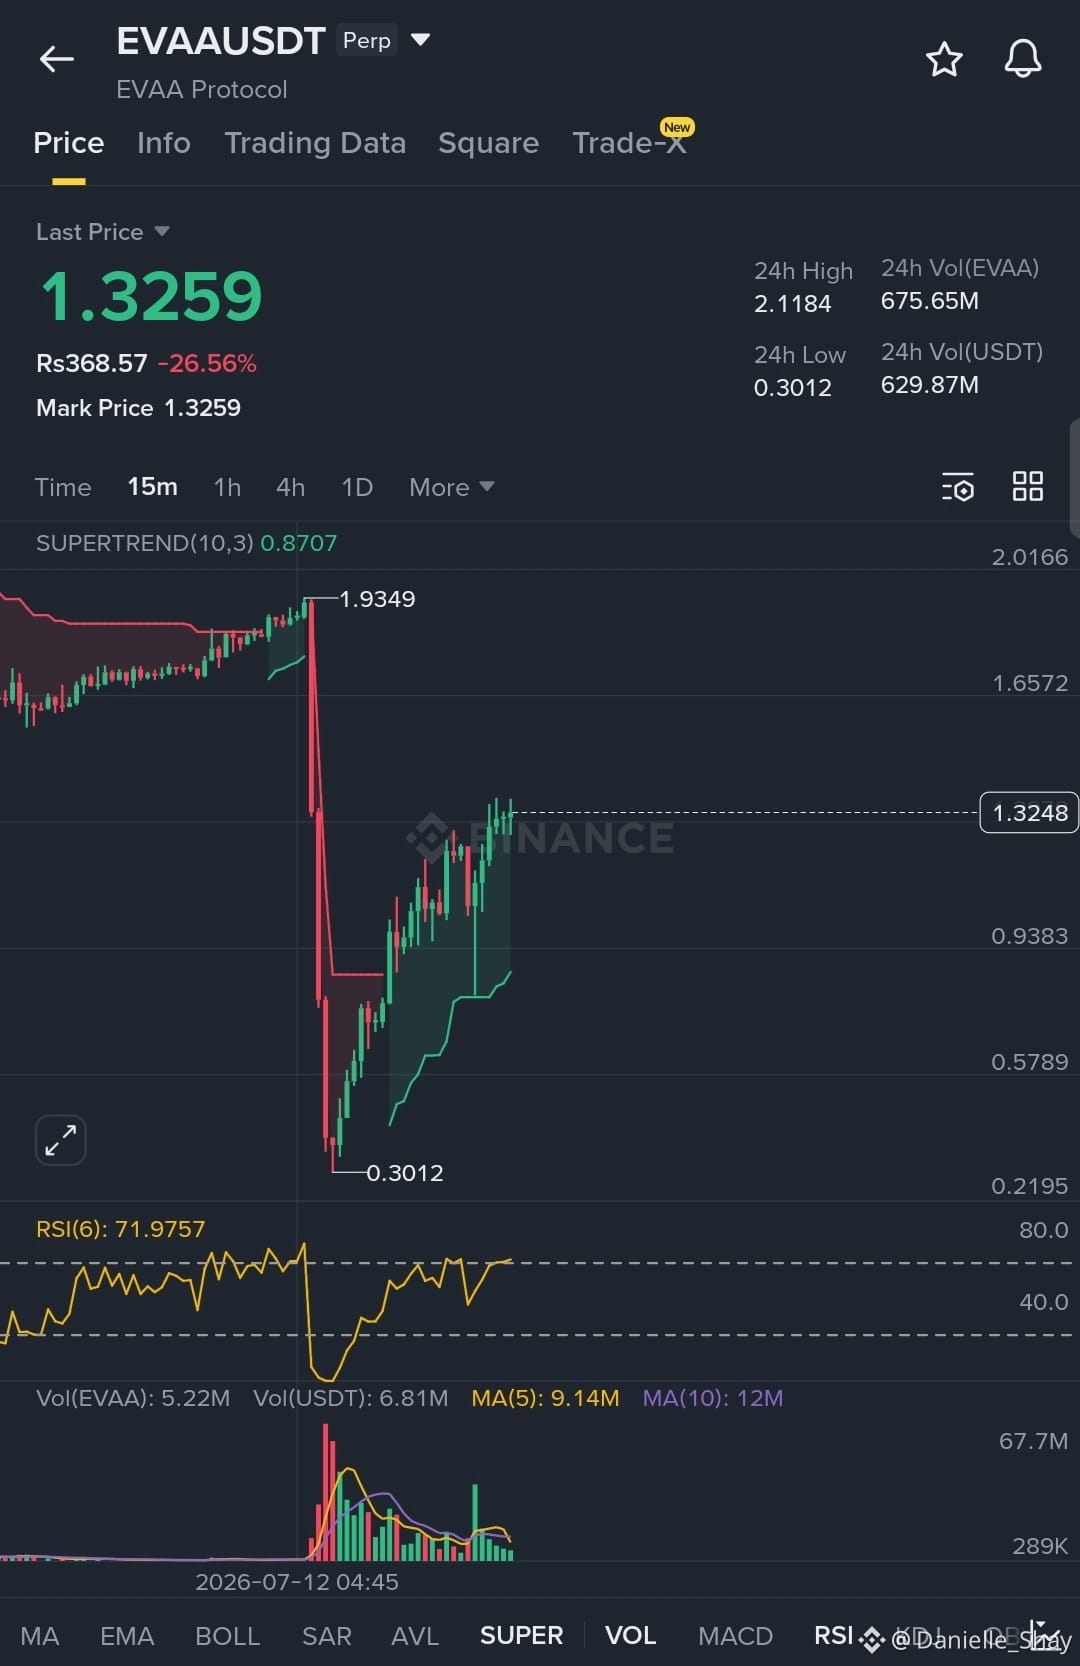Go back using the left arrow icon
The height and width of the screenshot is (1666, 1080).
pyautogui.click(x=57, y=60)
